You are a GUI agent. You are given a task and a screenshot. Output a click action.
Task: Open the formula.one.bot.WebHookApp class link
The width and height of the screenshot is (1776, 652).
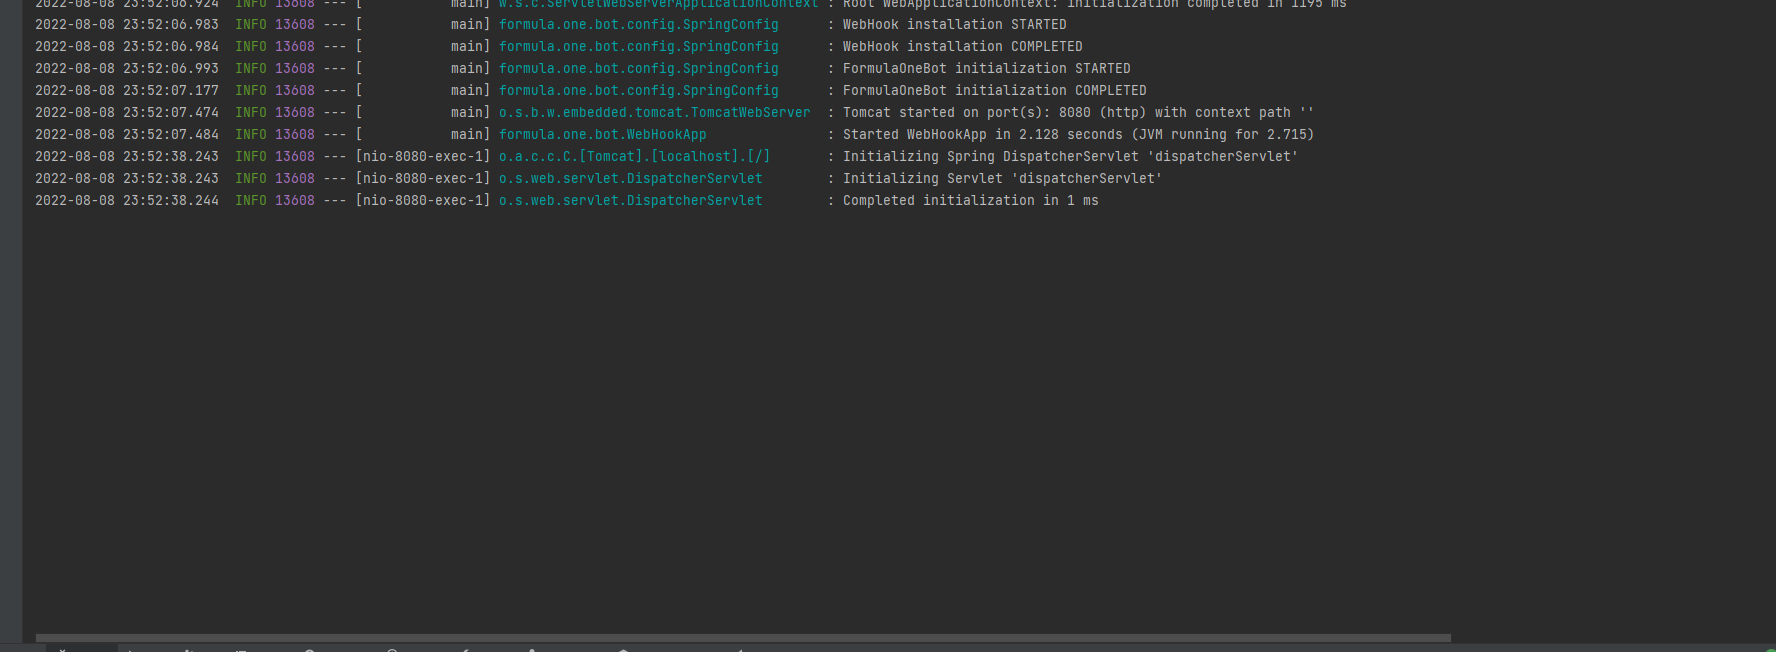point(602,134)
